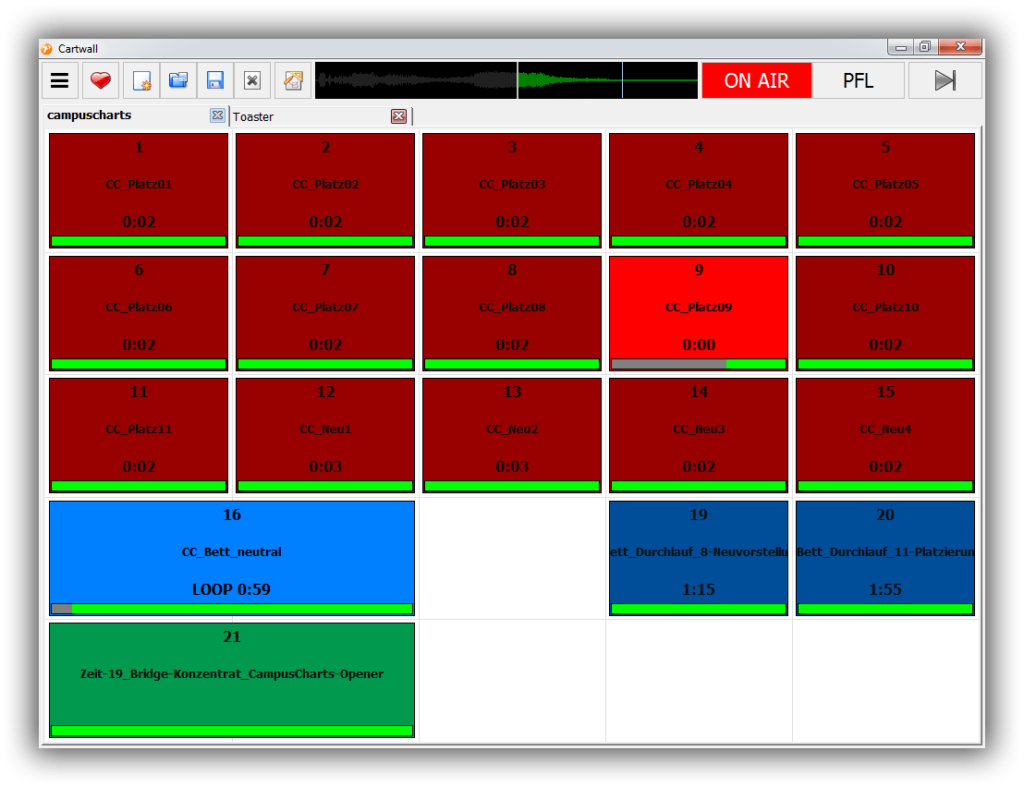Open the hamburger menu
1024x787 pixels.
coord(59,80)
